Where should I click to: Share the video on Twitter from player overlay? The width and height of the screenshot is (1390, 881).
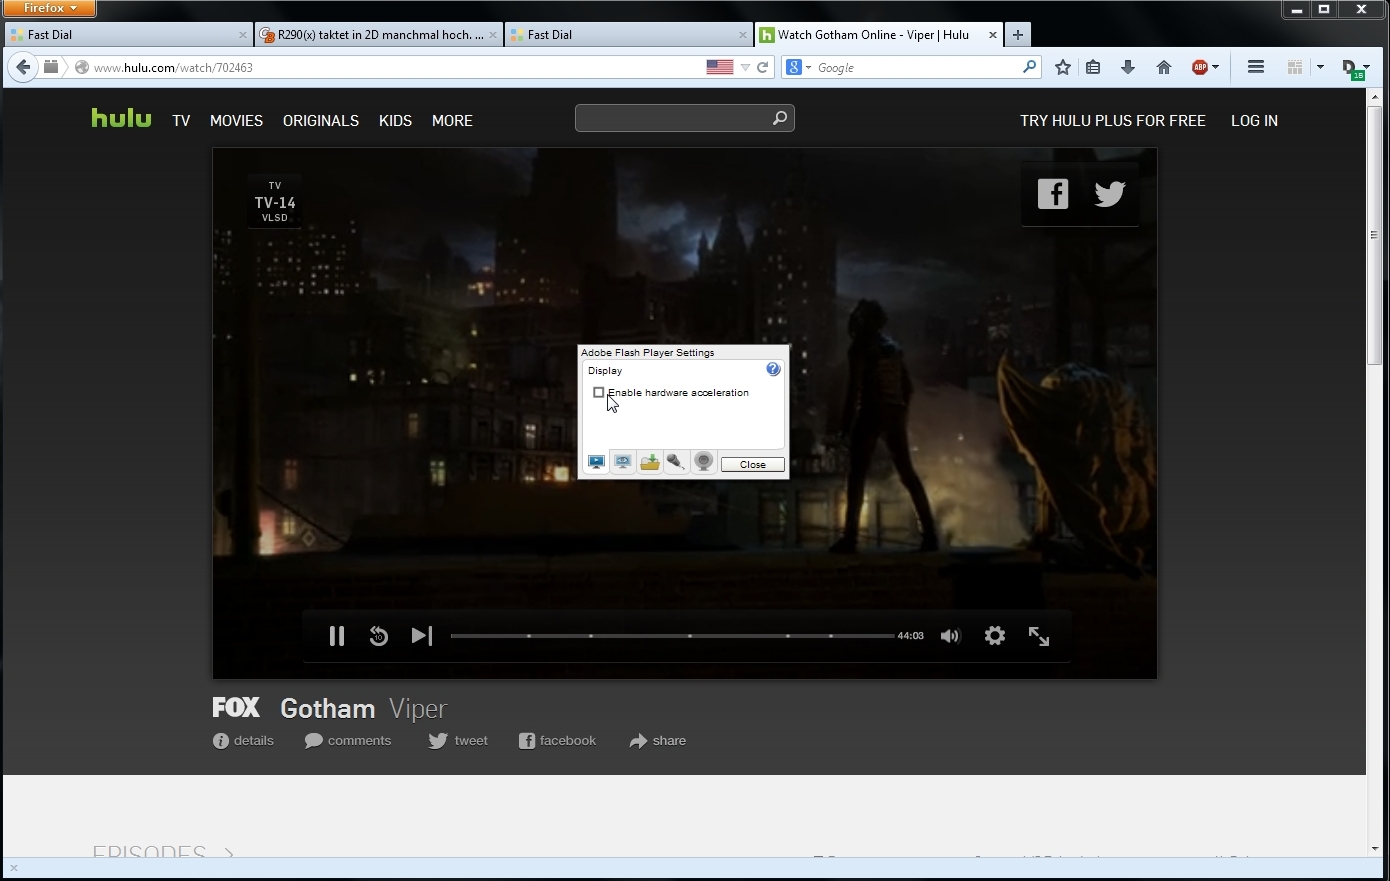tap(1109, 194)
